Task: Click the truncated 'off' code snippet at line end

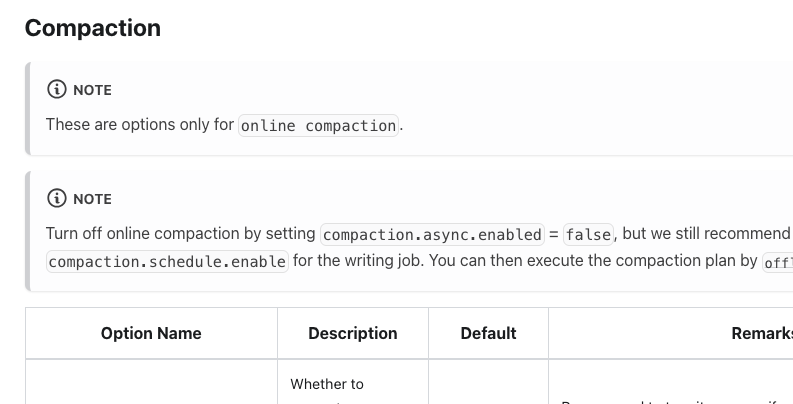Action: [778, 262]
